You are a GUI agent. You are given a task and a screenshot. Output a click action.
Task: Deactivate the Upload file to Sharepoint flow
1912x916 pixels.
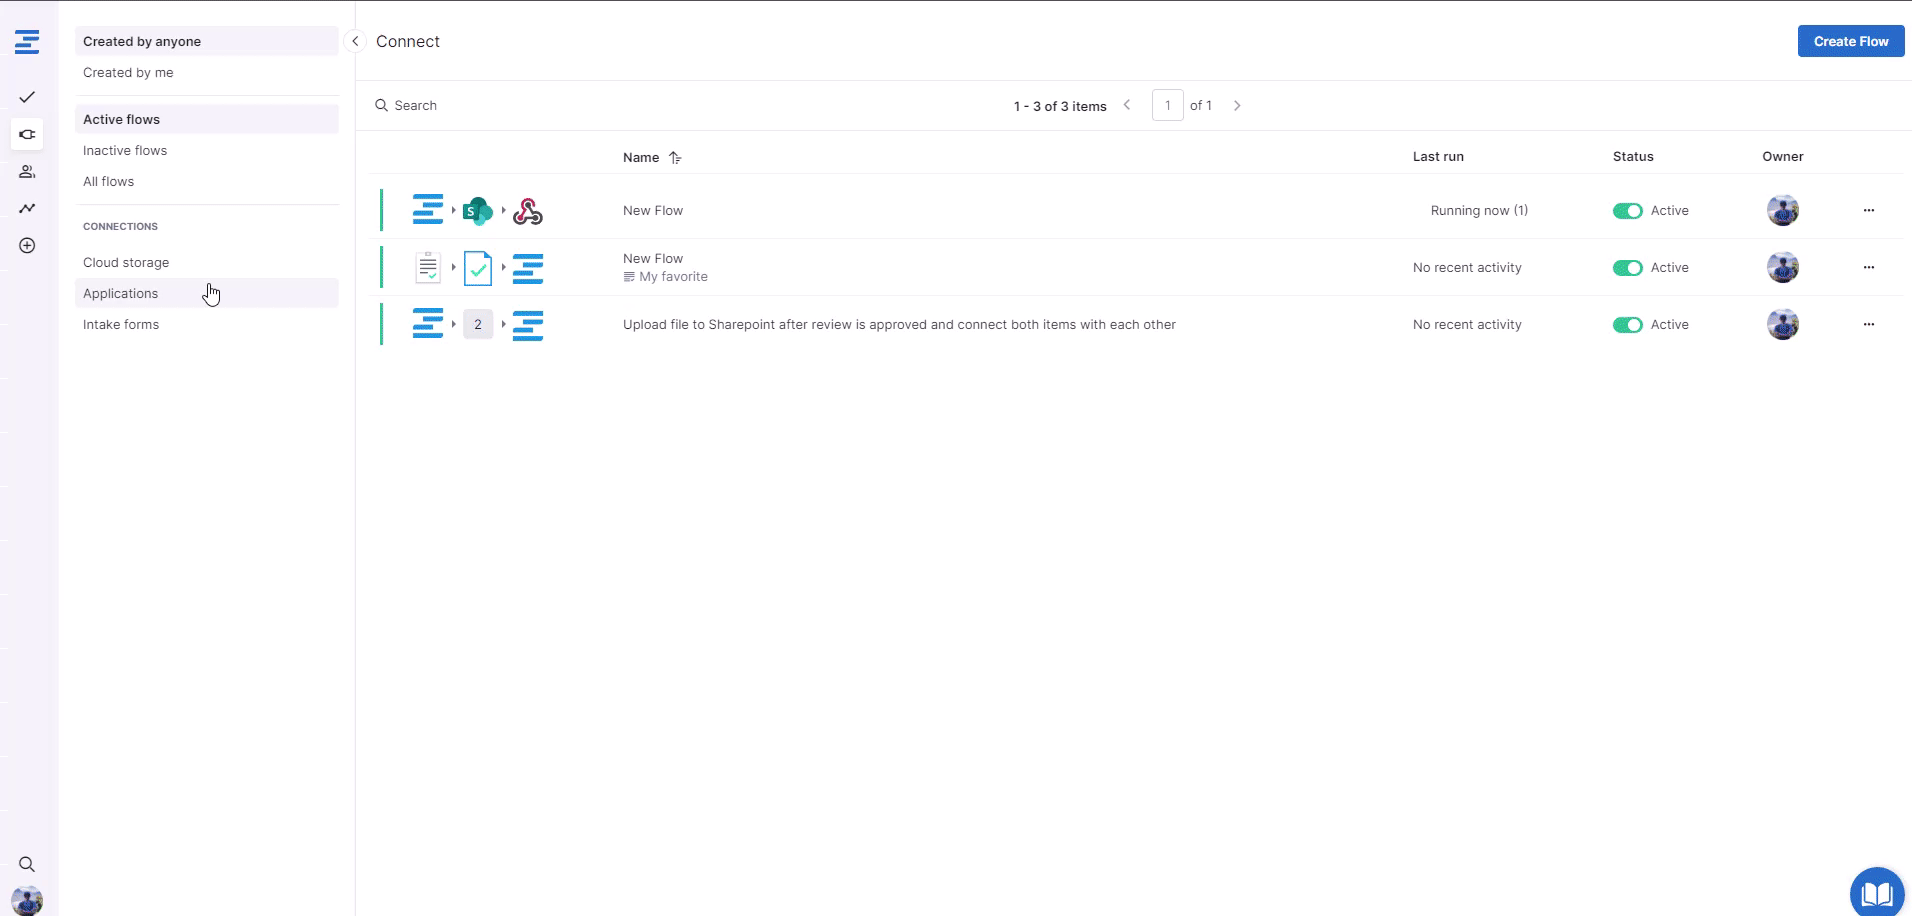pos(1627,325)
